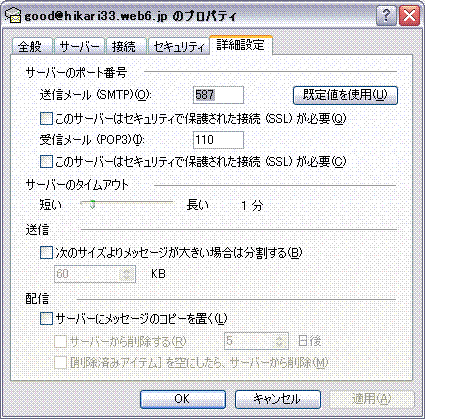Image resolution: width=450 pixels, height=419 pixels.
Task: Check サーバーにメッセージのコピーを置く option
Action: [x=46, y=318]
